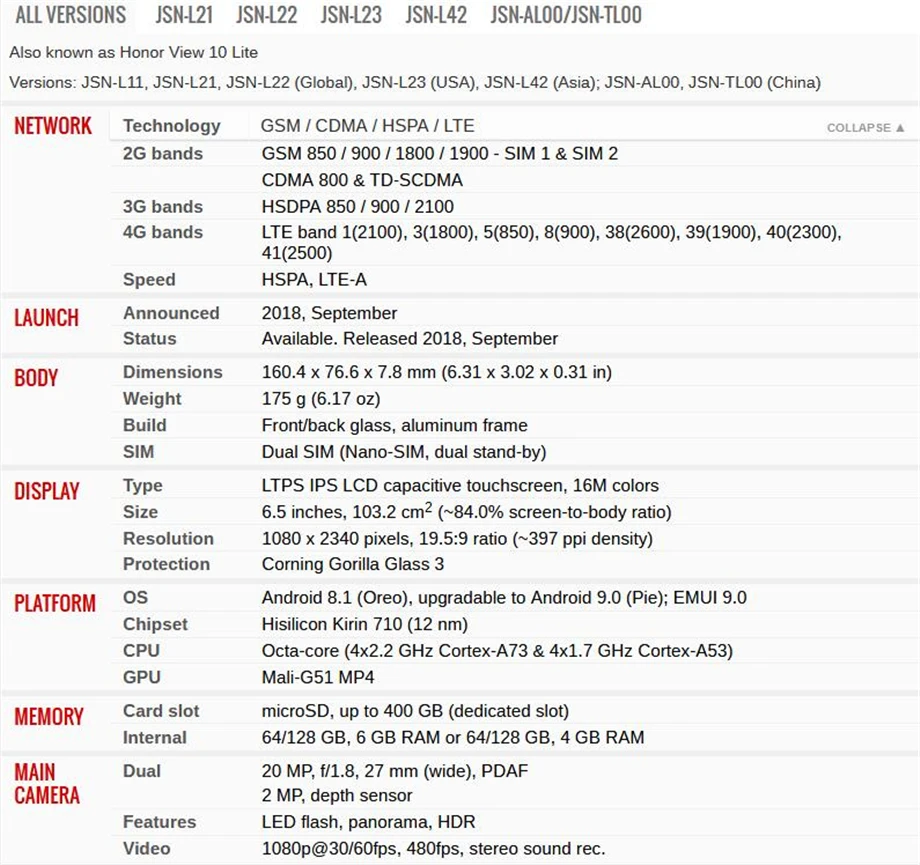Image resolution: width=920 pixels, height=865 pixels.
Task: Click the OS label
Action: click(136, 597)
